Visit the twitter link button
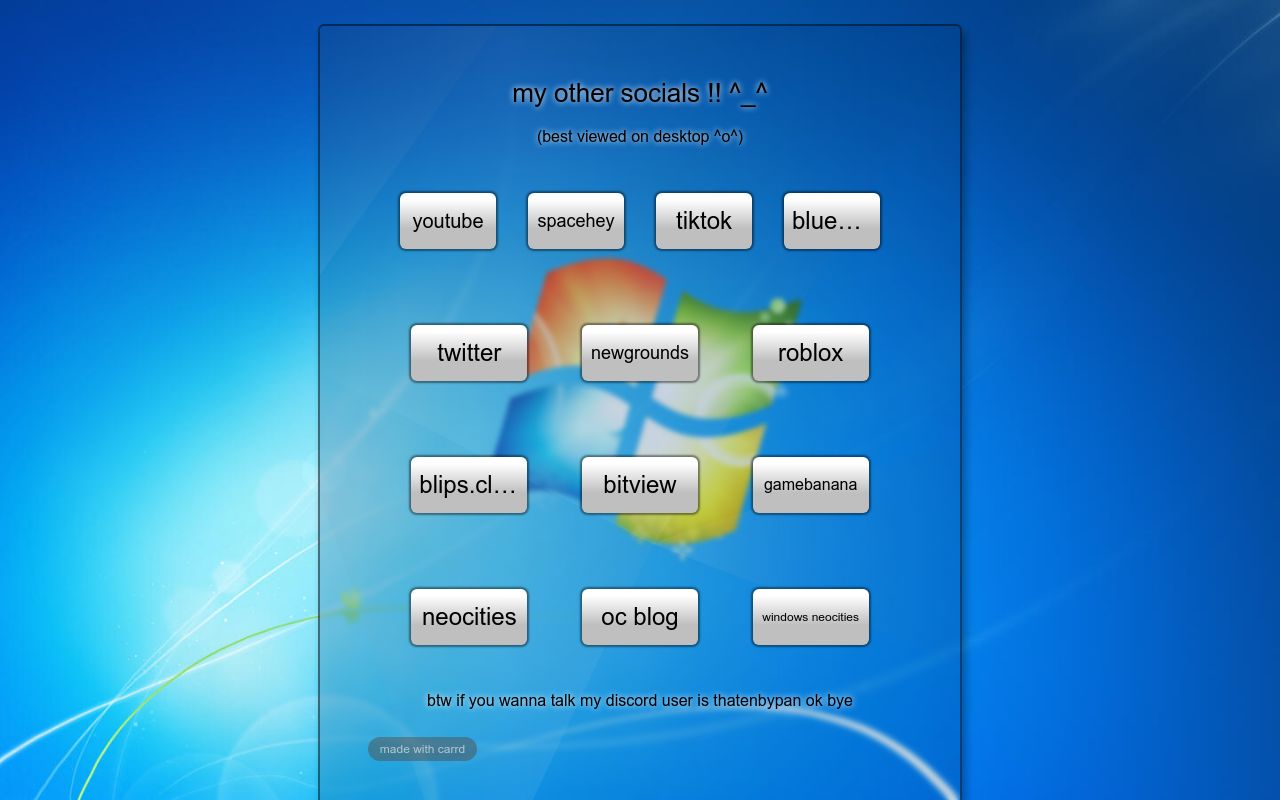This screenshot has height=800, width=1280. point(469,353)
